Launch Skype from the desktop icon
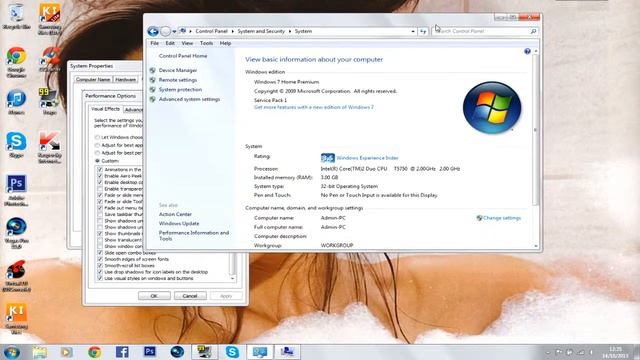Image resolution: width=640 pixels, height=360 pixels. (x=16, y=145)
